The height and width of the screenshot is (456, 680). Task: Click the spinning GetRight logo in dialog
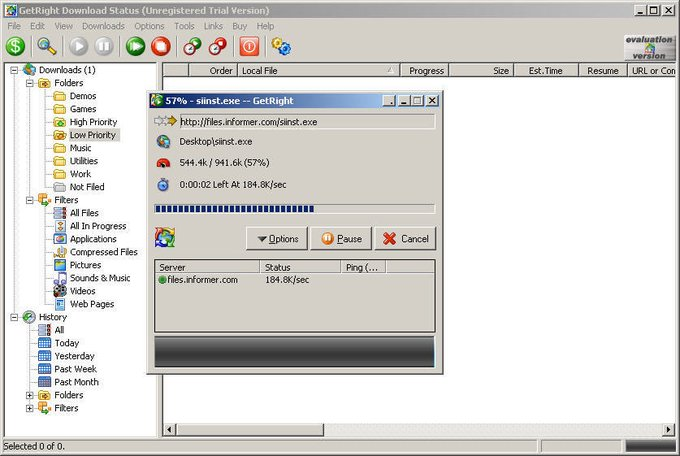(165, 237)
